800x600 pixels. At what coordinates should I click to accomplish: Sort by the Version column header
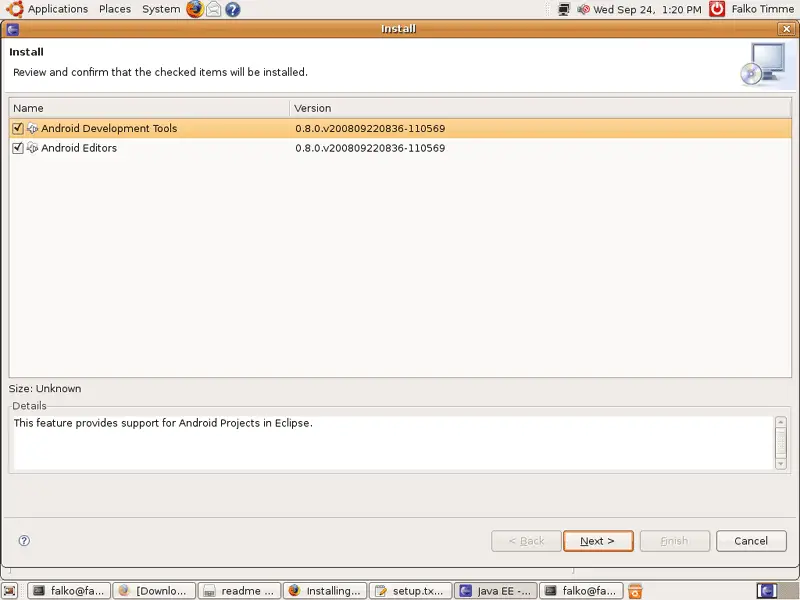click(x=540, y=108)
